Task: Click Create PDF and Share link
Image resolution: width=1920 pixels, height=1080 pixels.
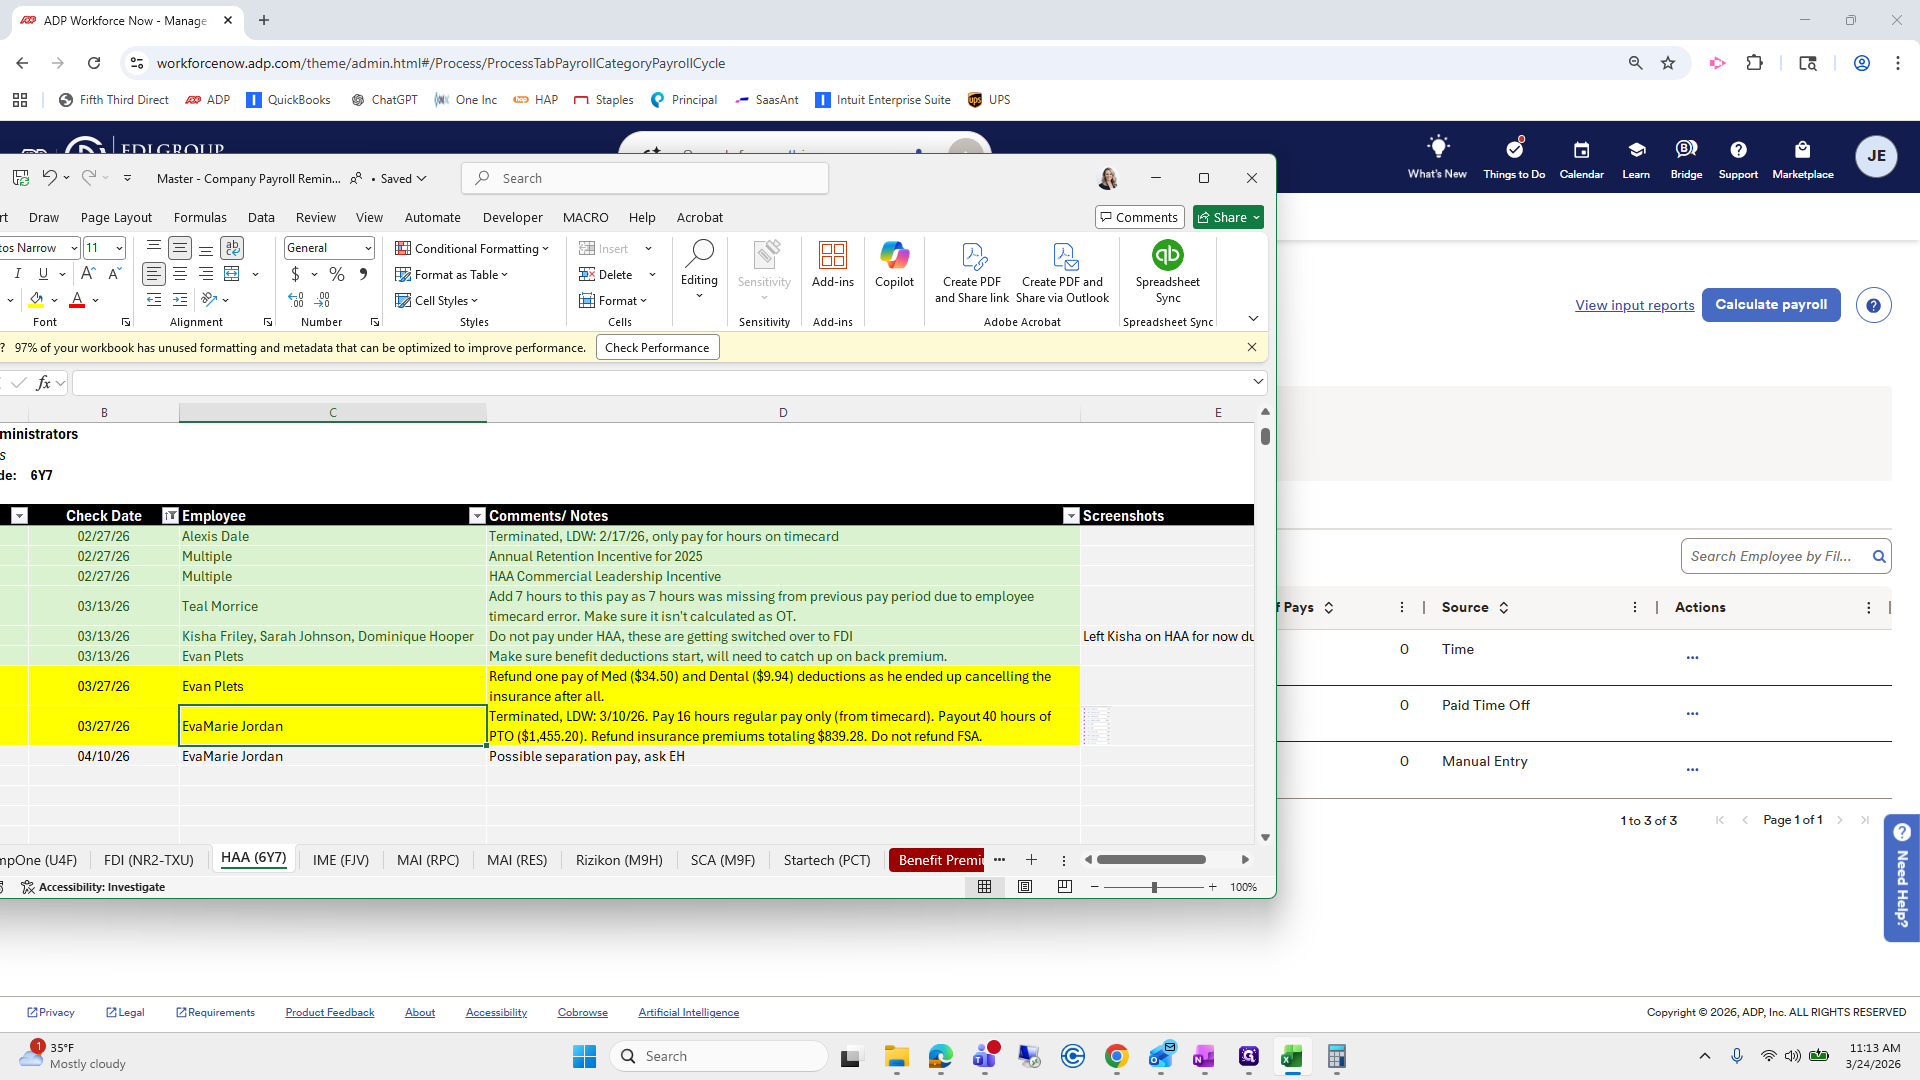Action: pos(971,271)
